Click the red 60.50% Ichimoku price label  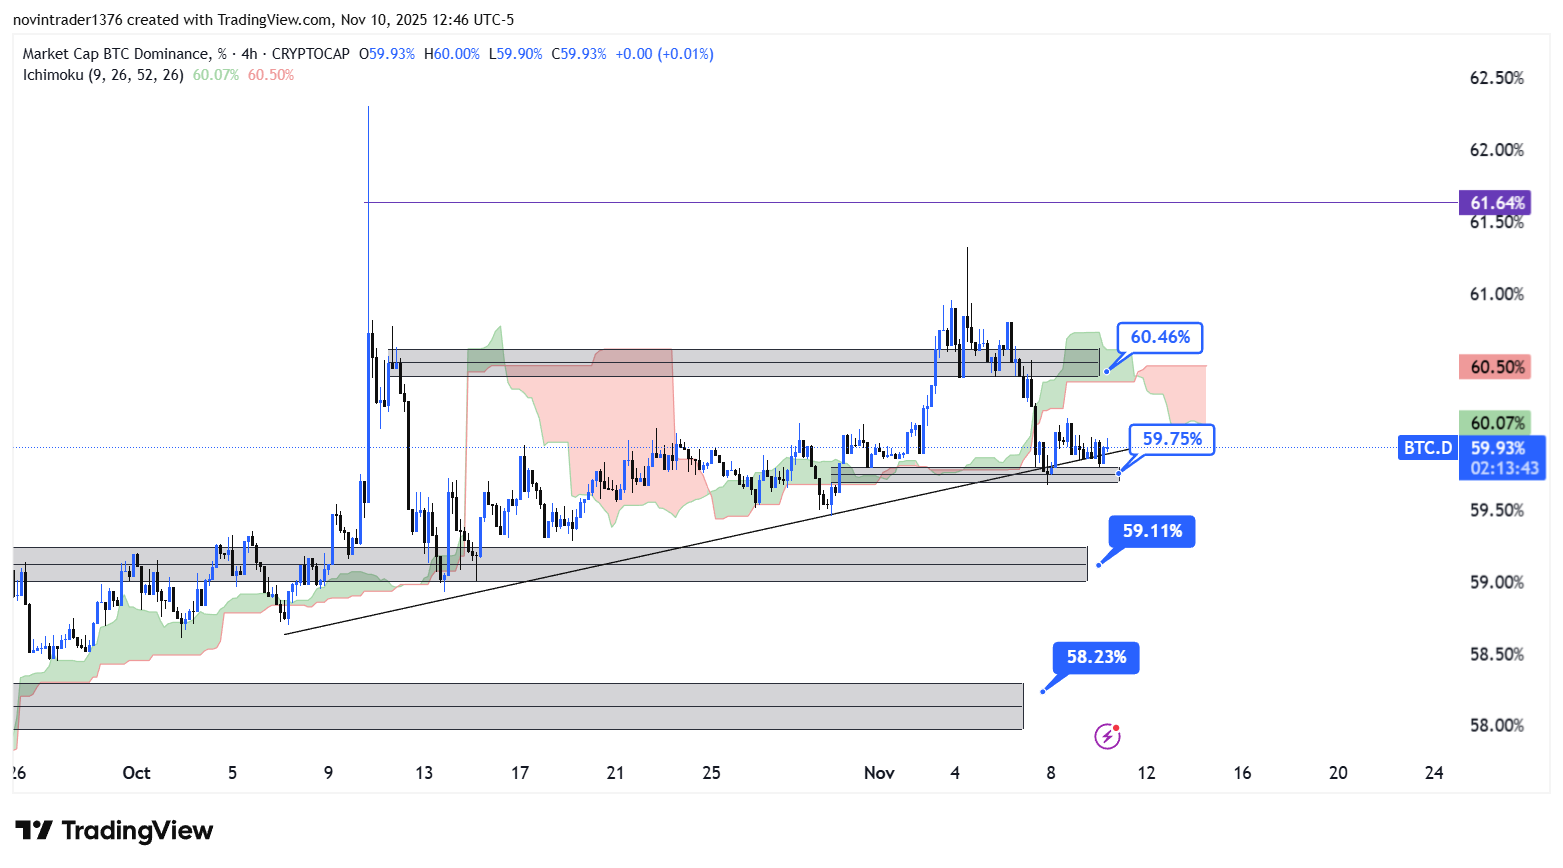(1496, 367)
